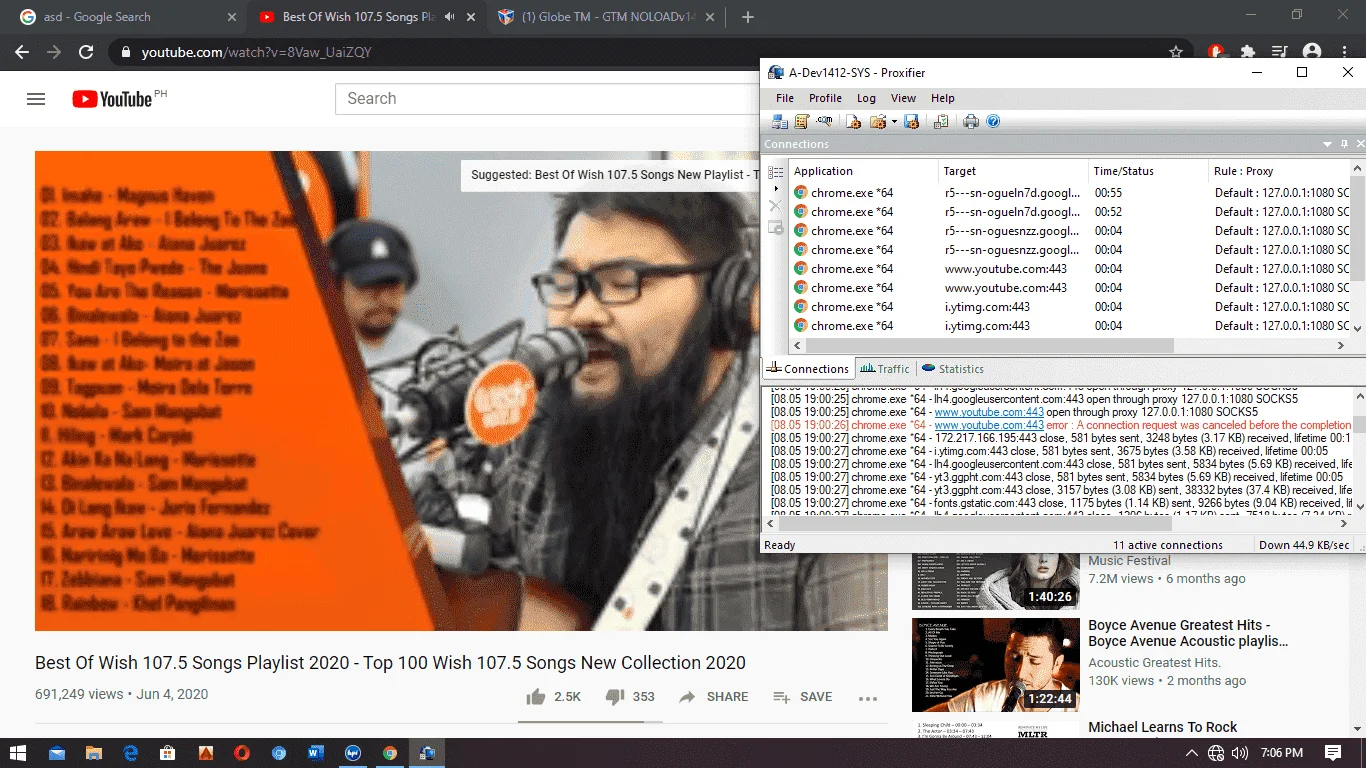
Task: Click the Chrome address bar URL
Action: tap(257, 52)
